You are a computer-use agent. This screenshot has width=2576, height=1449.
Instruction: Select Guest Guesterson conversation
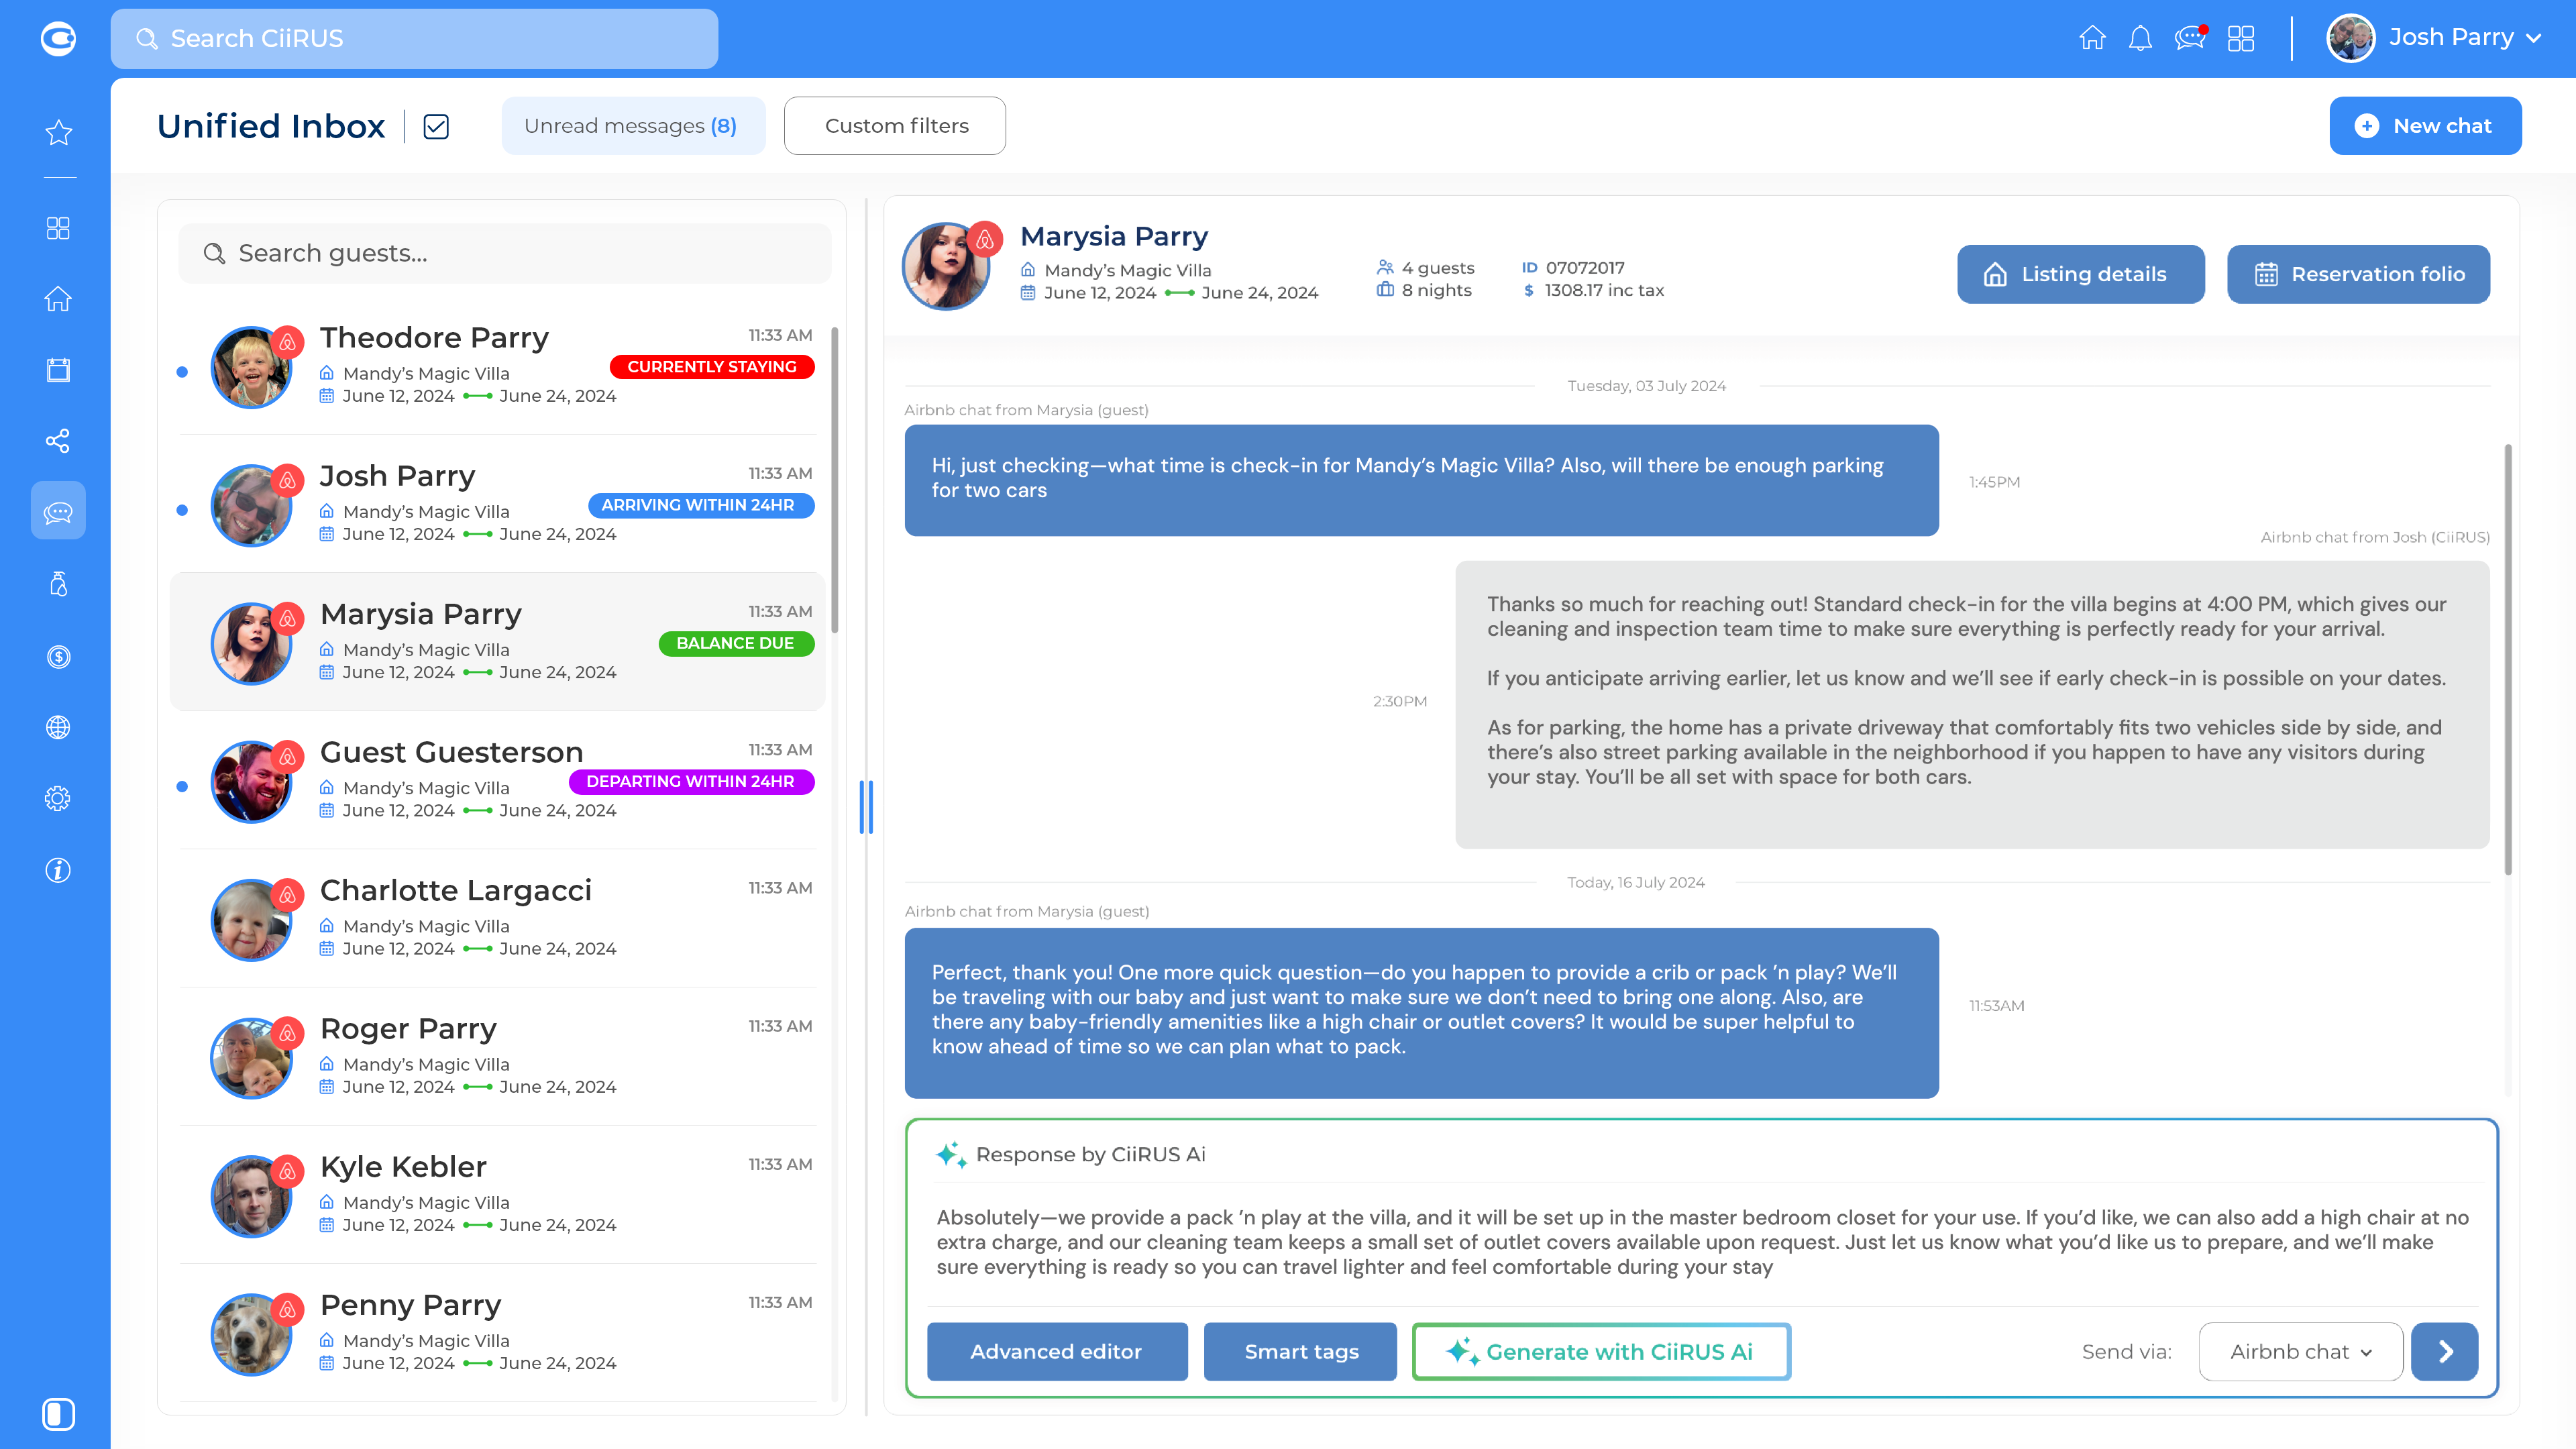pos(500,781)
